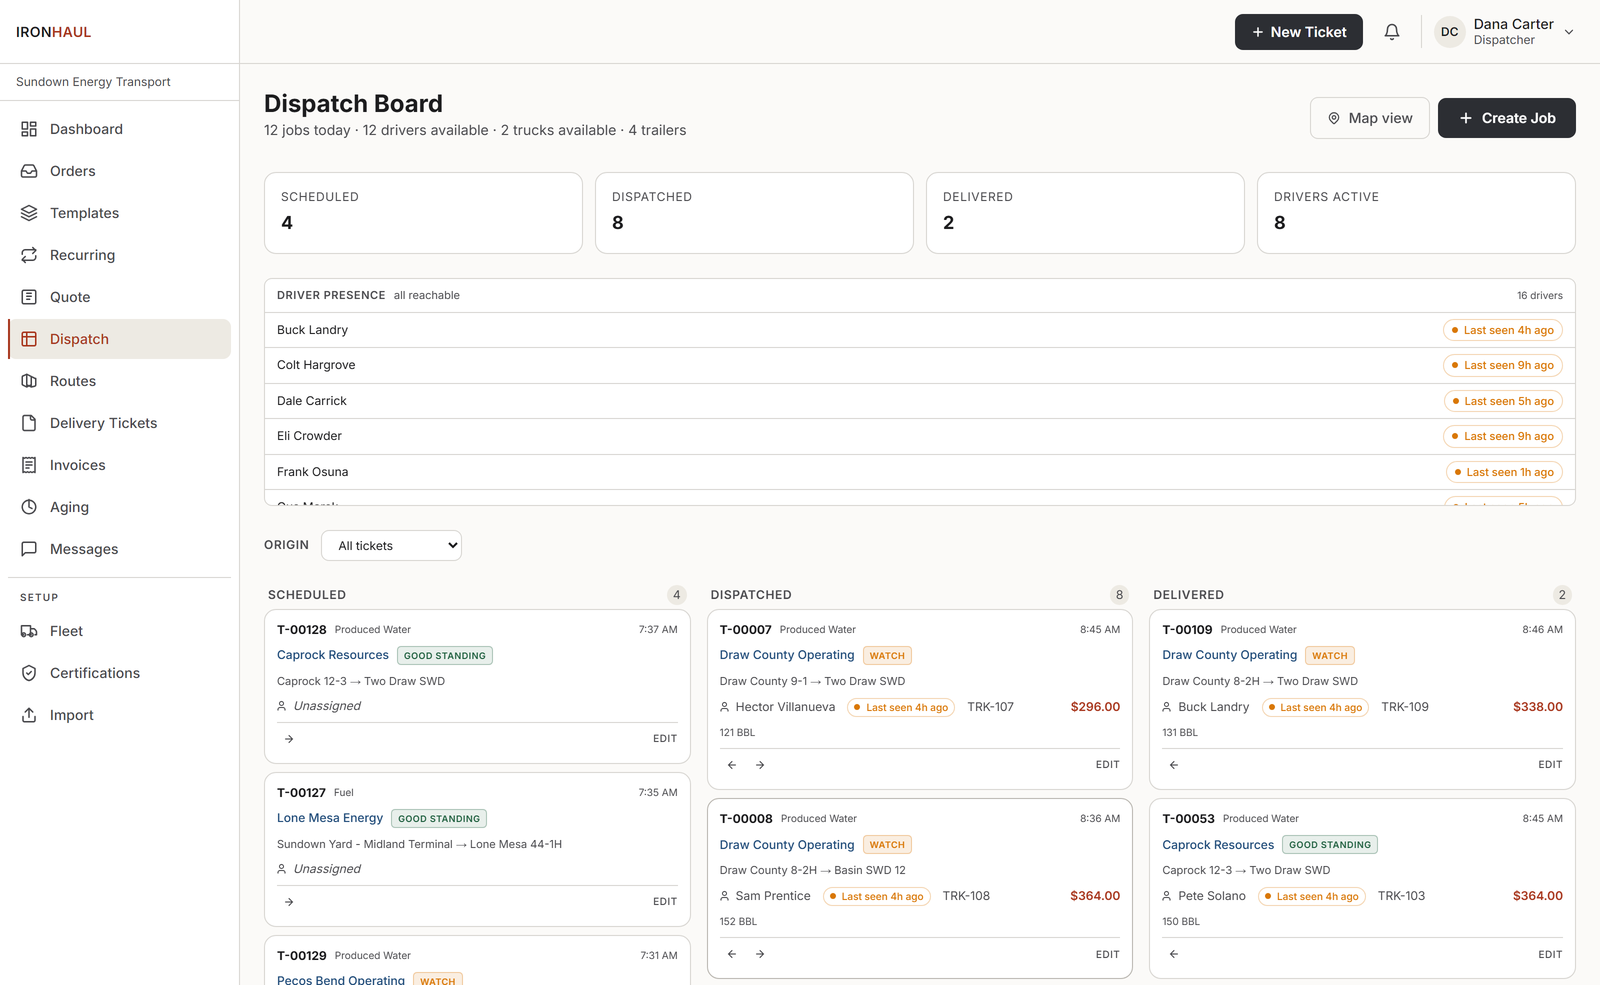This screenshot has width=1600, height=985.
Task: Move delivered ticket T-00109 back
Action: click(x=1174, y=765)
